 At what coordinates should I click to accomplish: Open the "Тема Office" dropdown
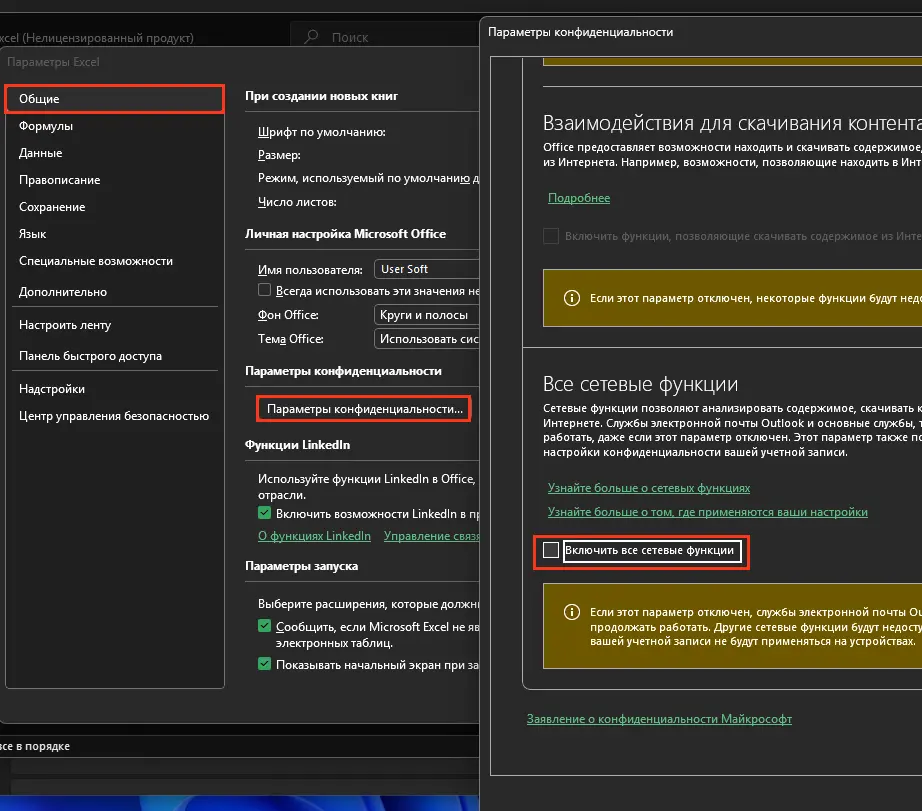425,339
